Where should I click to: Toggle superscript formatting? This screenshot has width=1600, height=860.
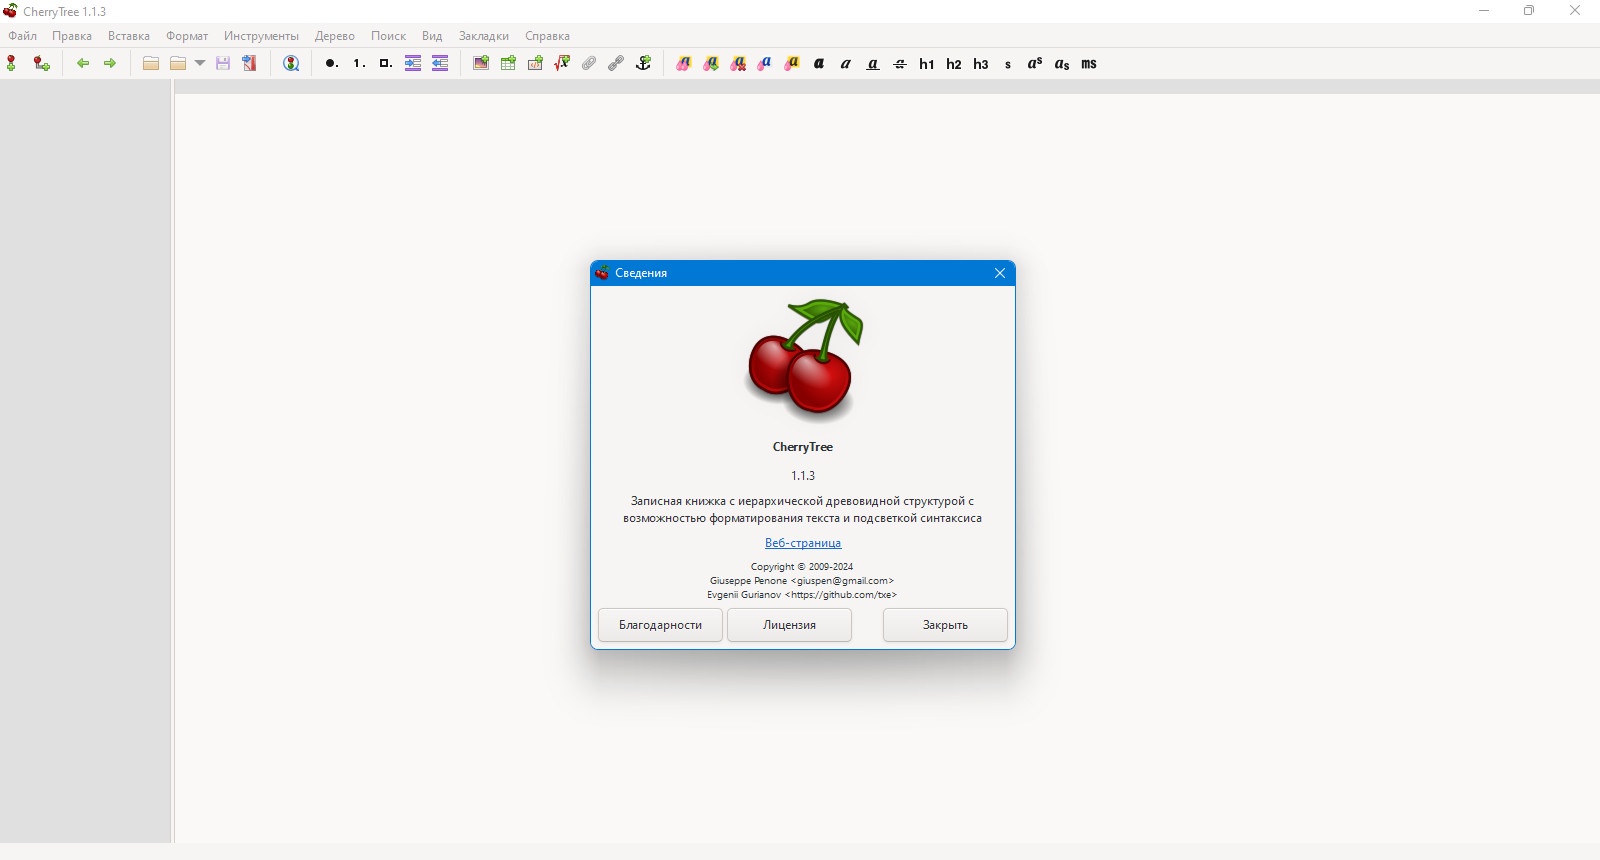pyautogui.click(x=1035, y=63)
